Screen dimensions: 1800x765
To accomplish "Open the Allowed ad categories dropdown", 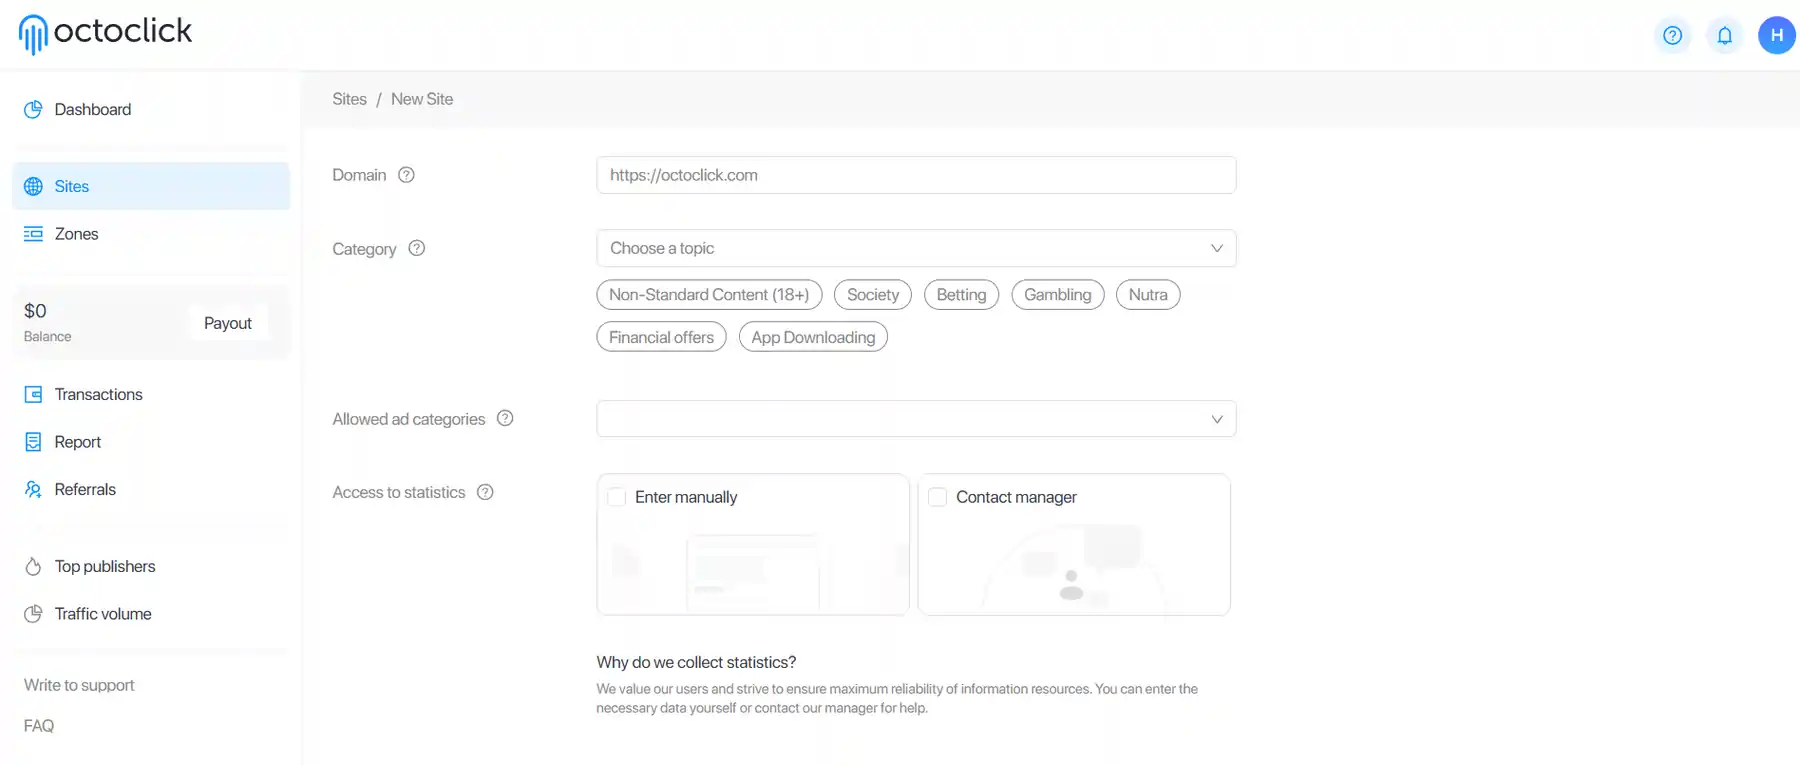I will [x=916, y=419].
